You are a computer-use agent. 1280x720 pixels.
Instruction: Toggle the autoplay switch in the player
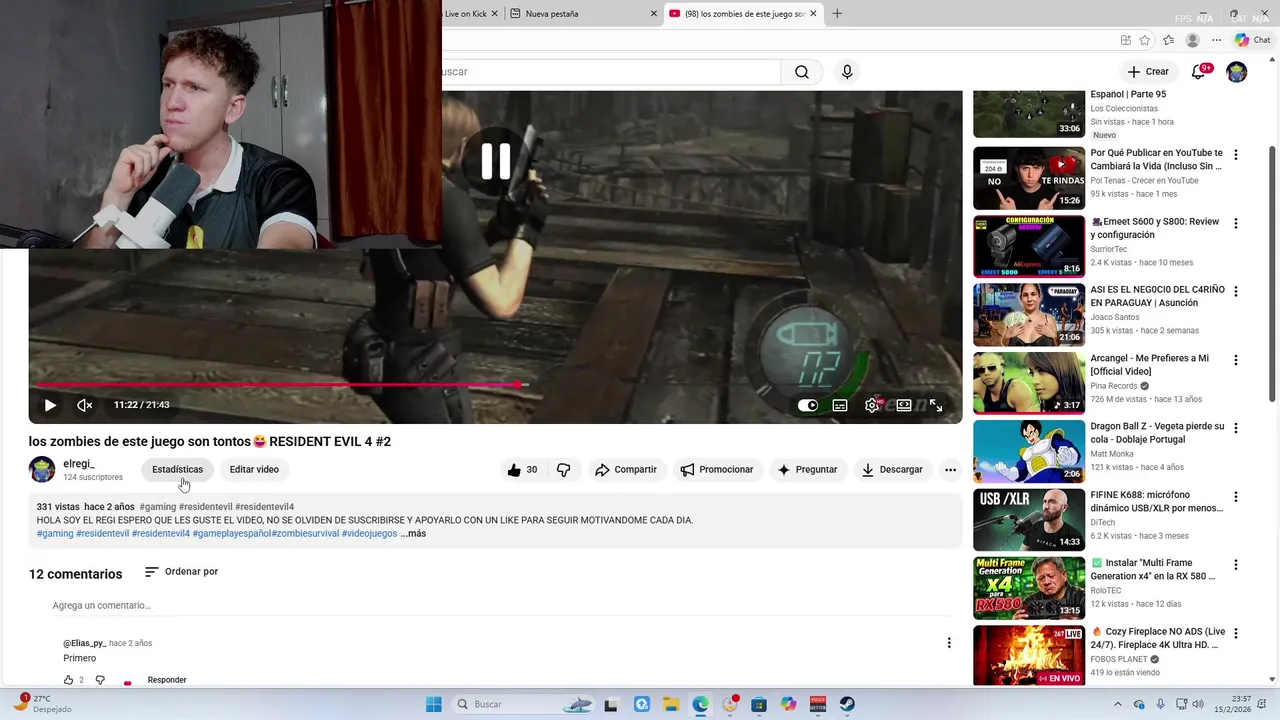tap(807, 405)
